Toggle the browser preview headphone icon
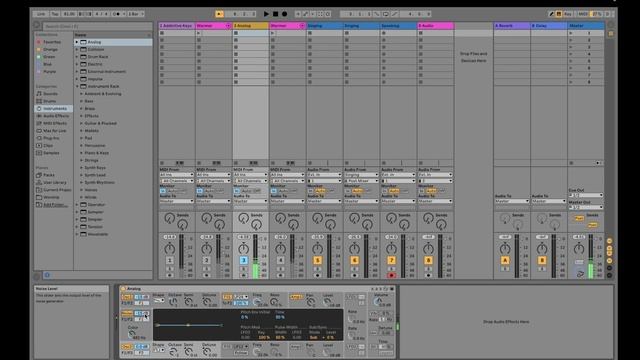This screenshot has height=360, width=640. point(47,275)
